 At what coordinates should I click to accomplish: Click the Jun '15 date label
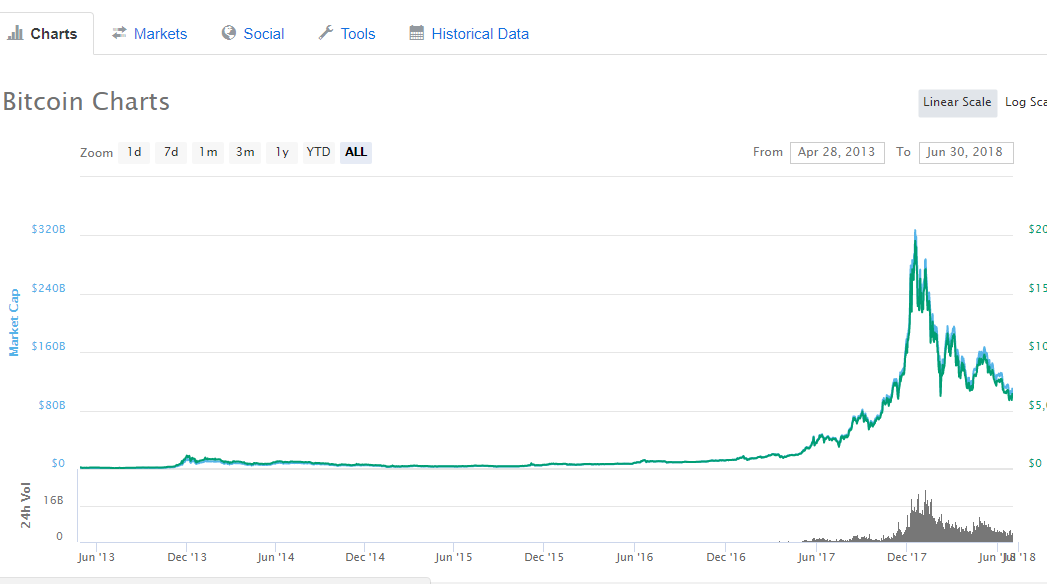(x=453, y=557)
